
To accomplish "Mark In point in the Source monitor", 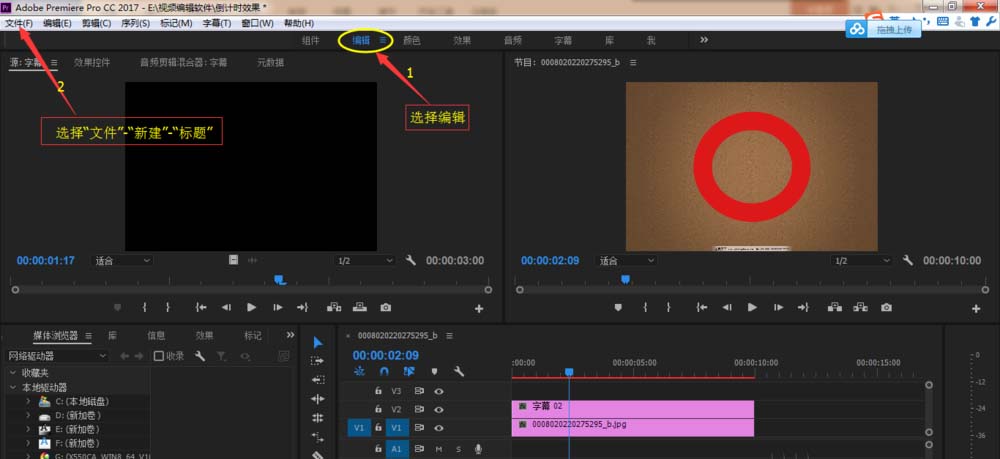I will (x=145, y=307).
